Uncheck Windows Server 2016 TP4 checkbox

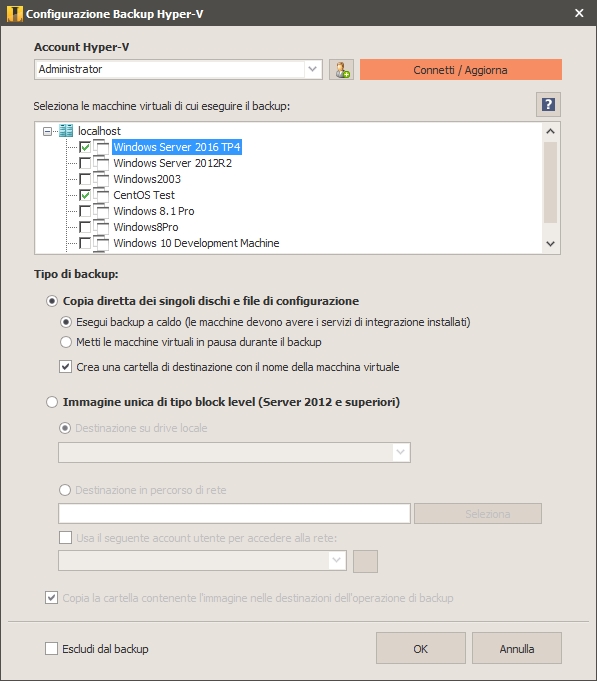coord(85,147)
